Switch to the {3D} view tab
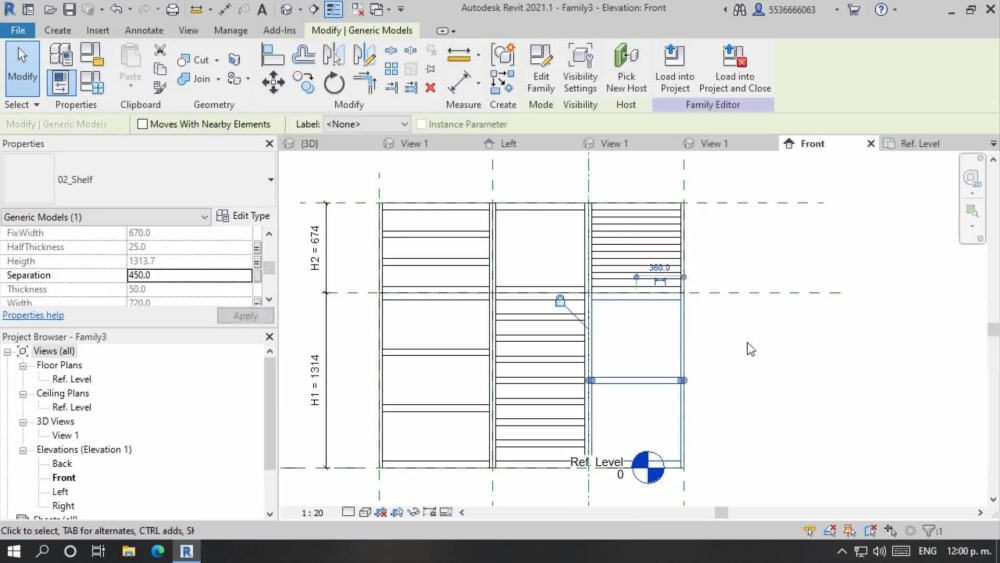This screenshot has height=563, width=1000. point(309,143)
